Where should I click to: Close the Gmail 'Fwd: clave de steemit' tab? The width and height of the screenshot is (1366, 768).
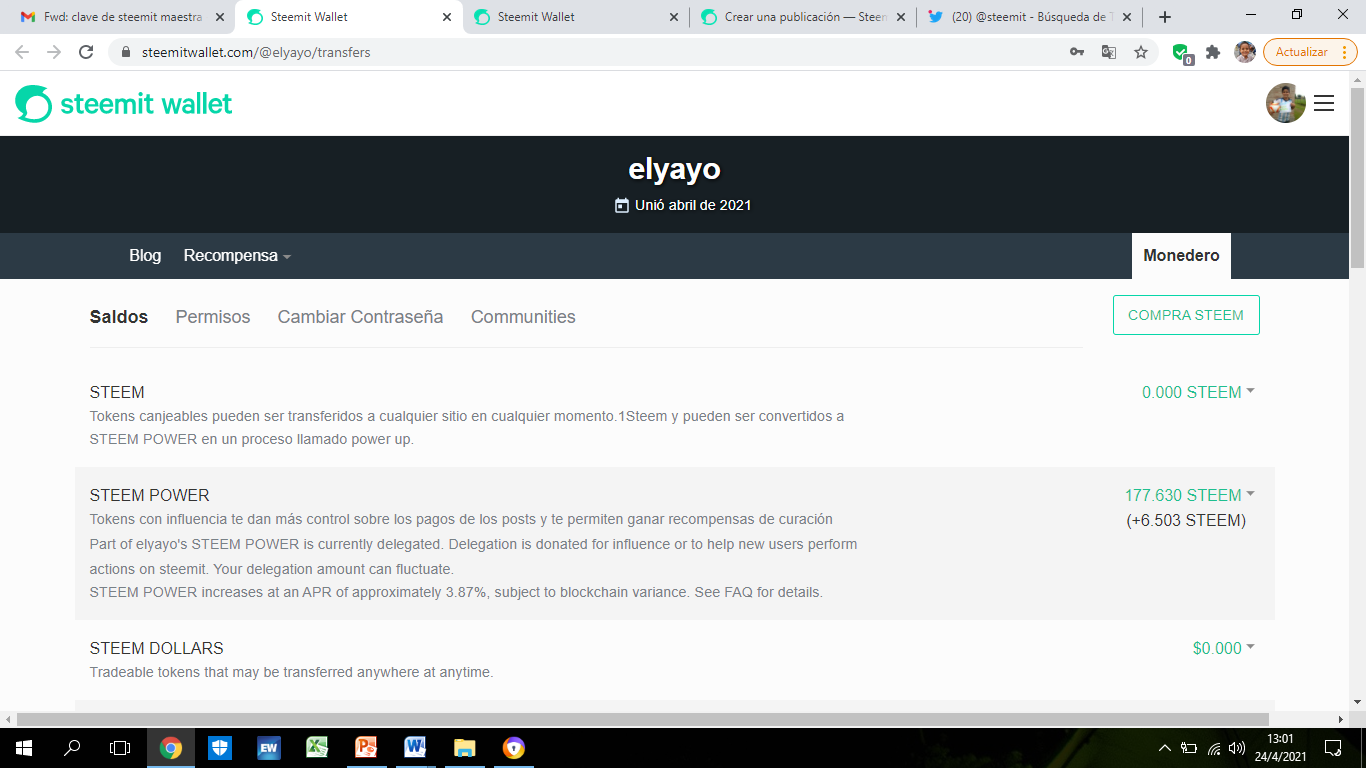[x=220, y=17]
